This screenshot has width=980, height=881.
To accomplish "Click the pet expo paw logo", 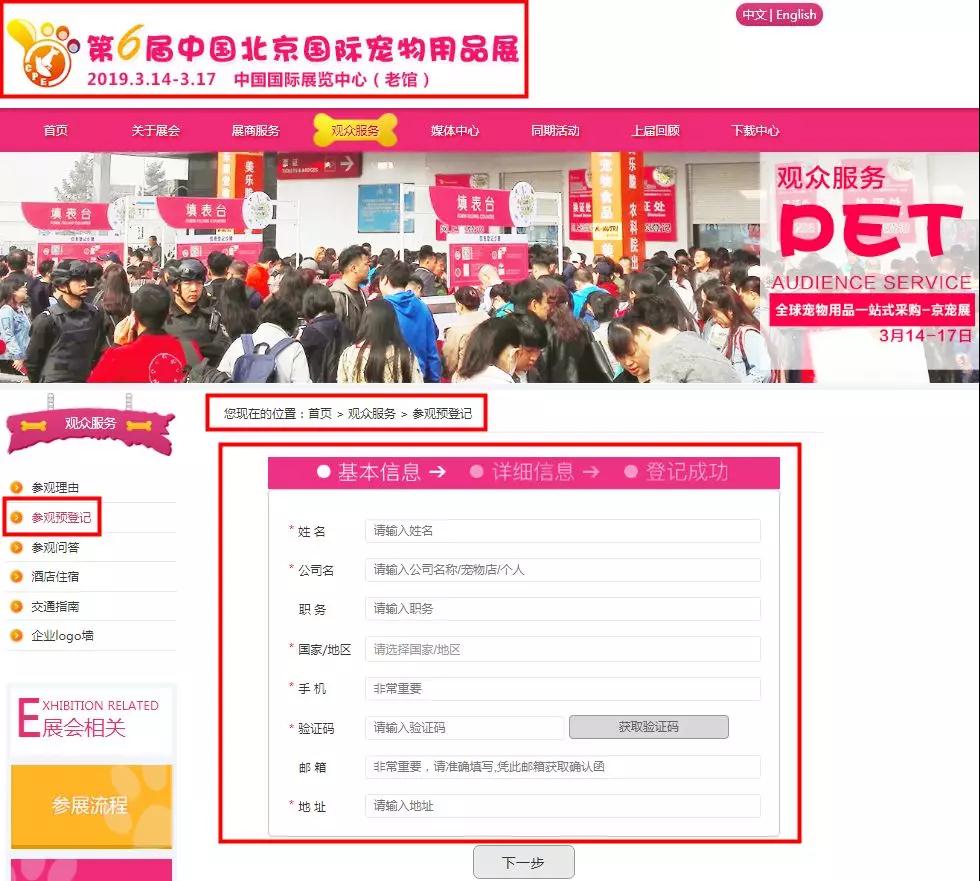I will (x=44, y=50).
